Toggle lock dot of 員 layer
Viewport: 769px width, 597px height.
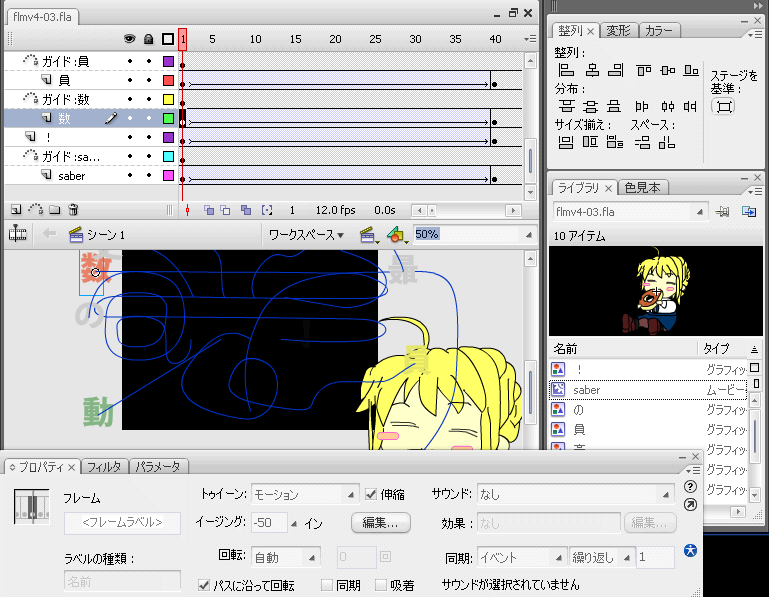point(149,80)
